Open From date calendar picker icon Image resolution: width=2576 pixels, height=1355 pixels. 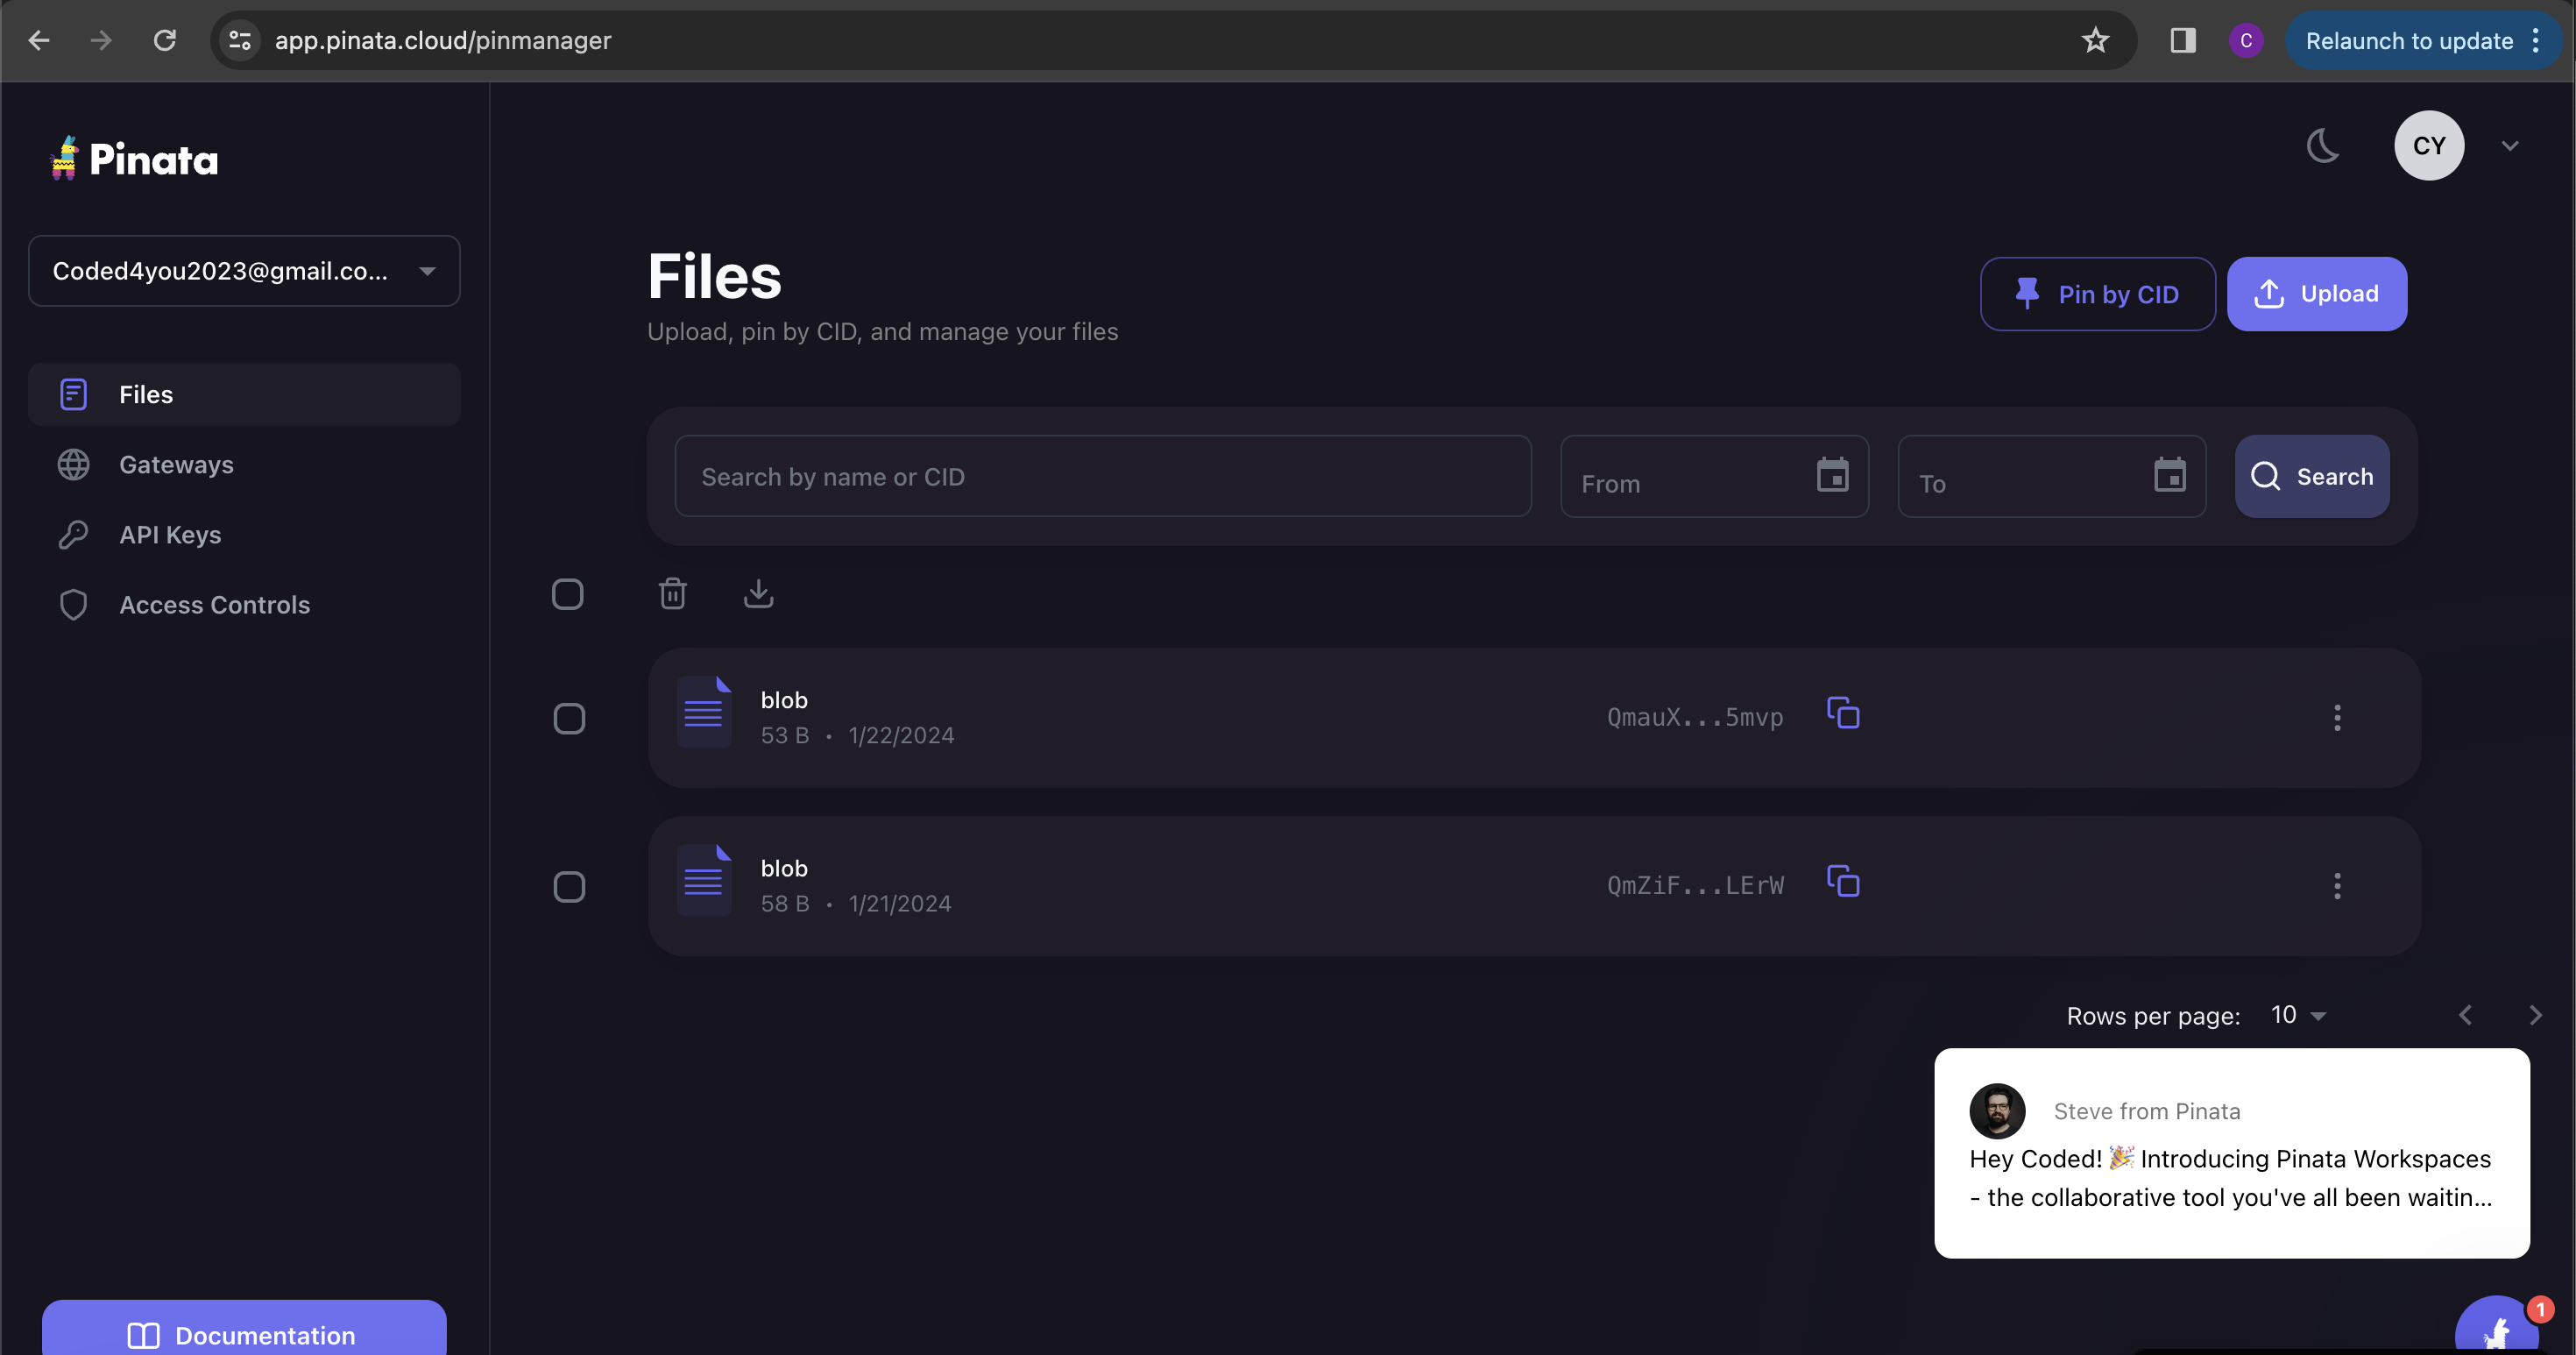coord(1831,476)
